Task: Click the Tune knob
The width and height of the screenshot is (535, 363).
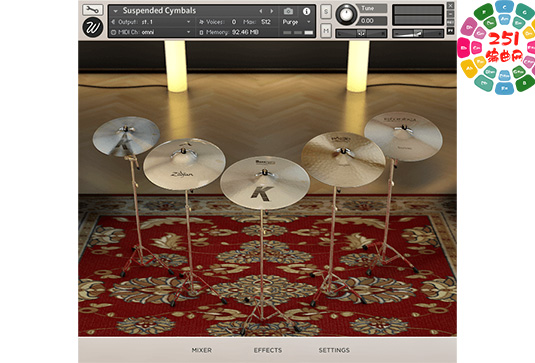Action: (346, 14)
